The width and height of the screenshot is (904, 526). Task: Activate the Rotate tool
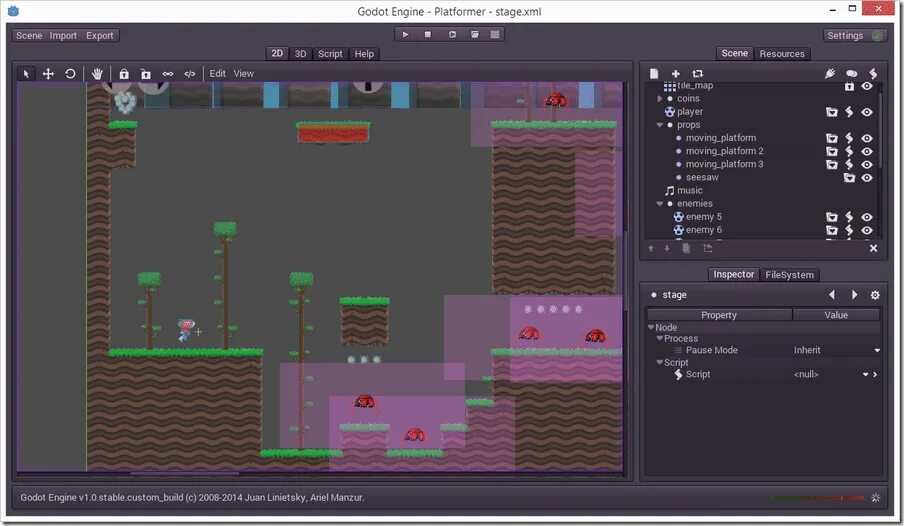click(x=70, y=74)
